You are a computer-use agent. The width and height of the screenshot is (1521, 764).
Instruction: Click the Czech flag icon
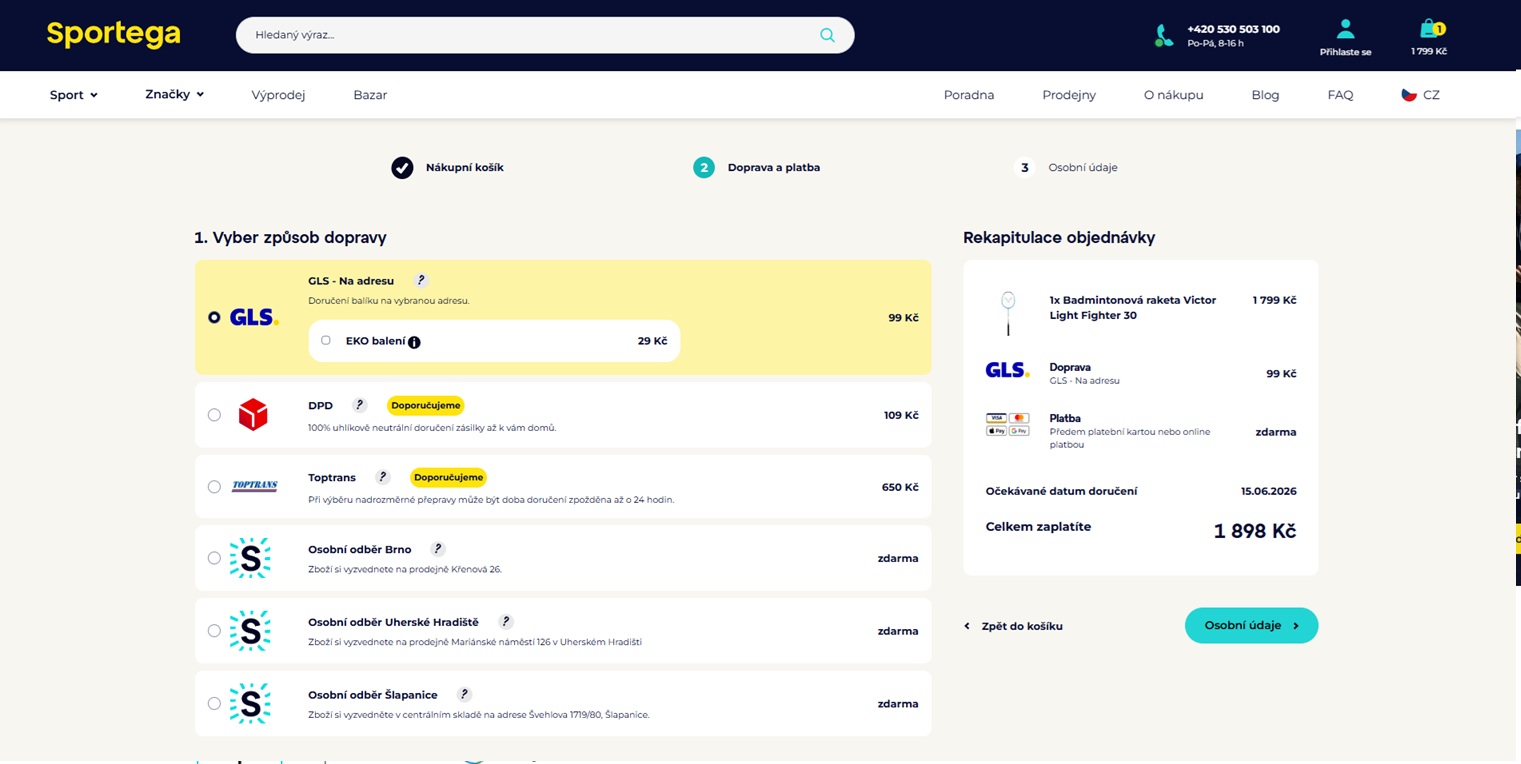[1409, 95]
